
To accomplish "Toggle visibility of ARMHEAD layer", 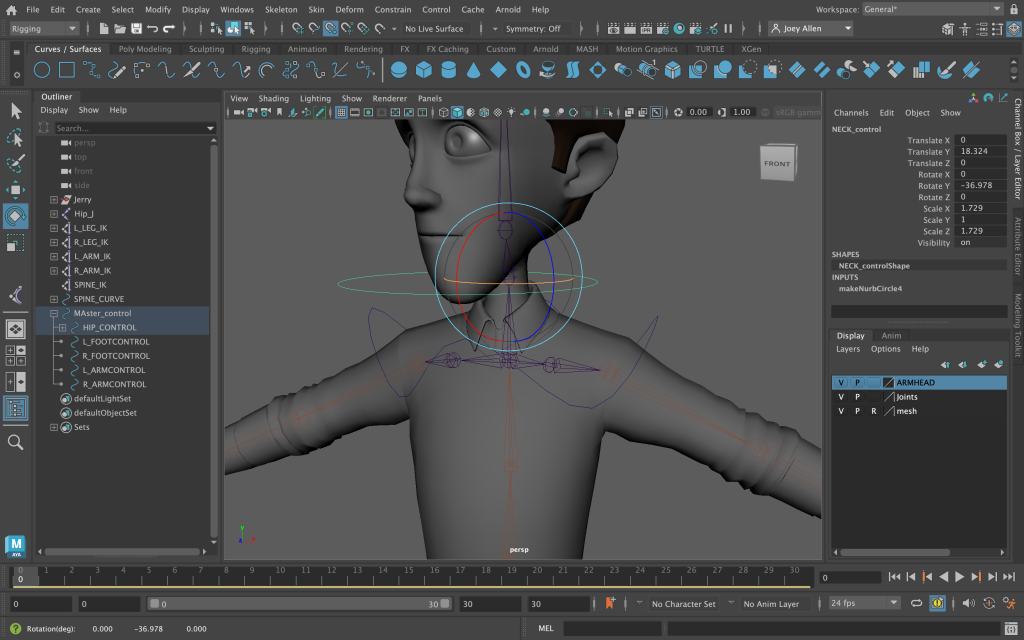I will [x=841, y=383].
